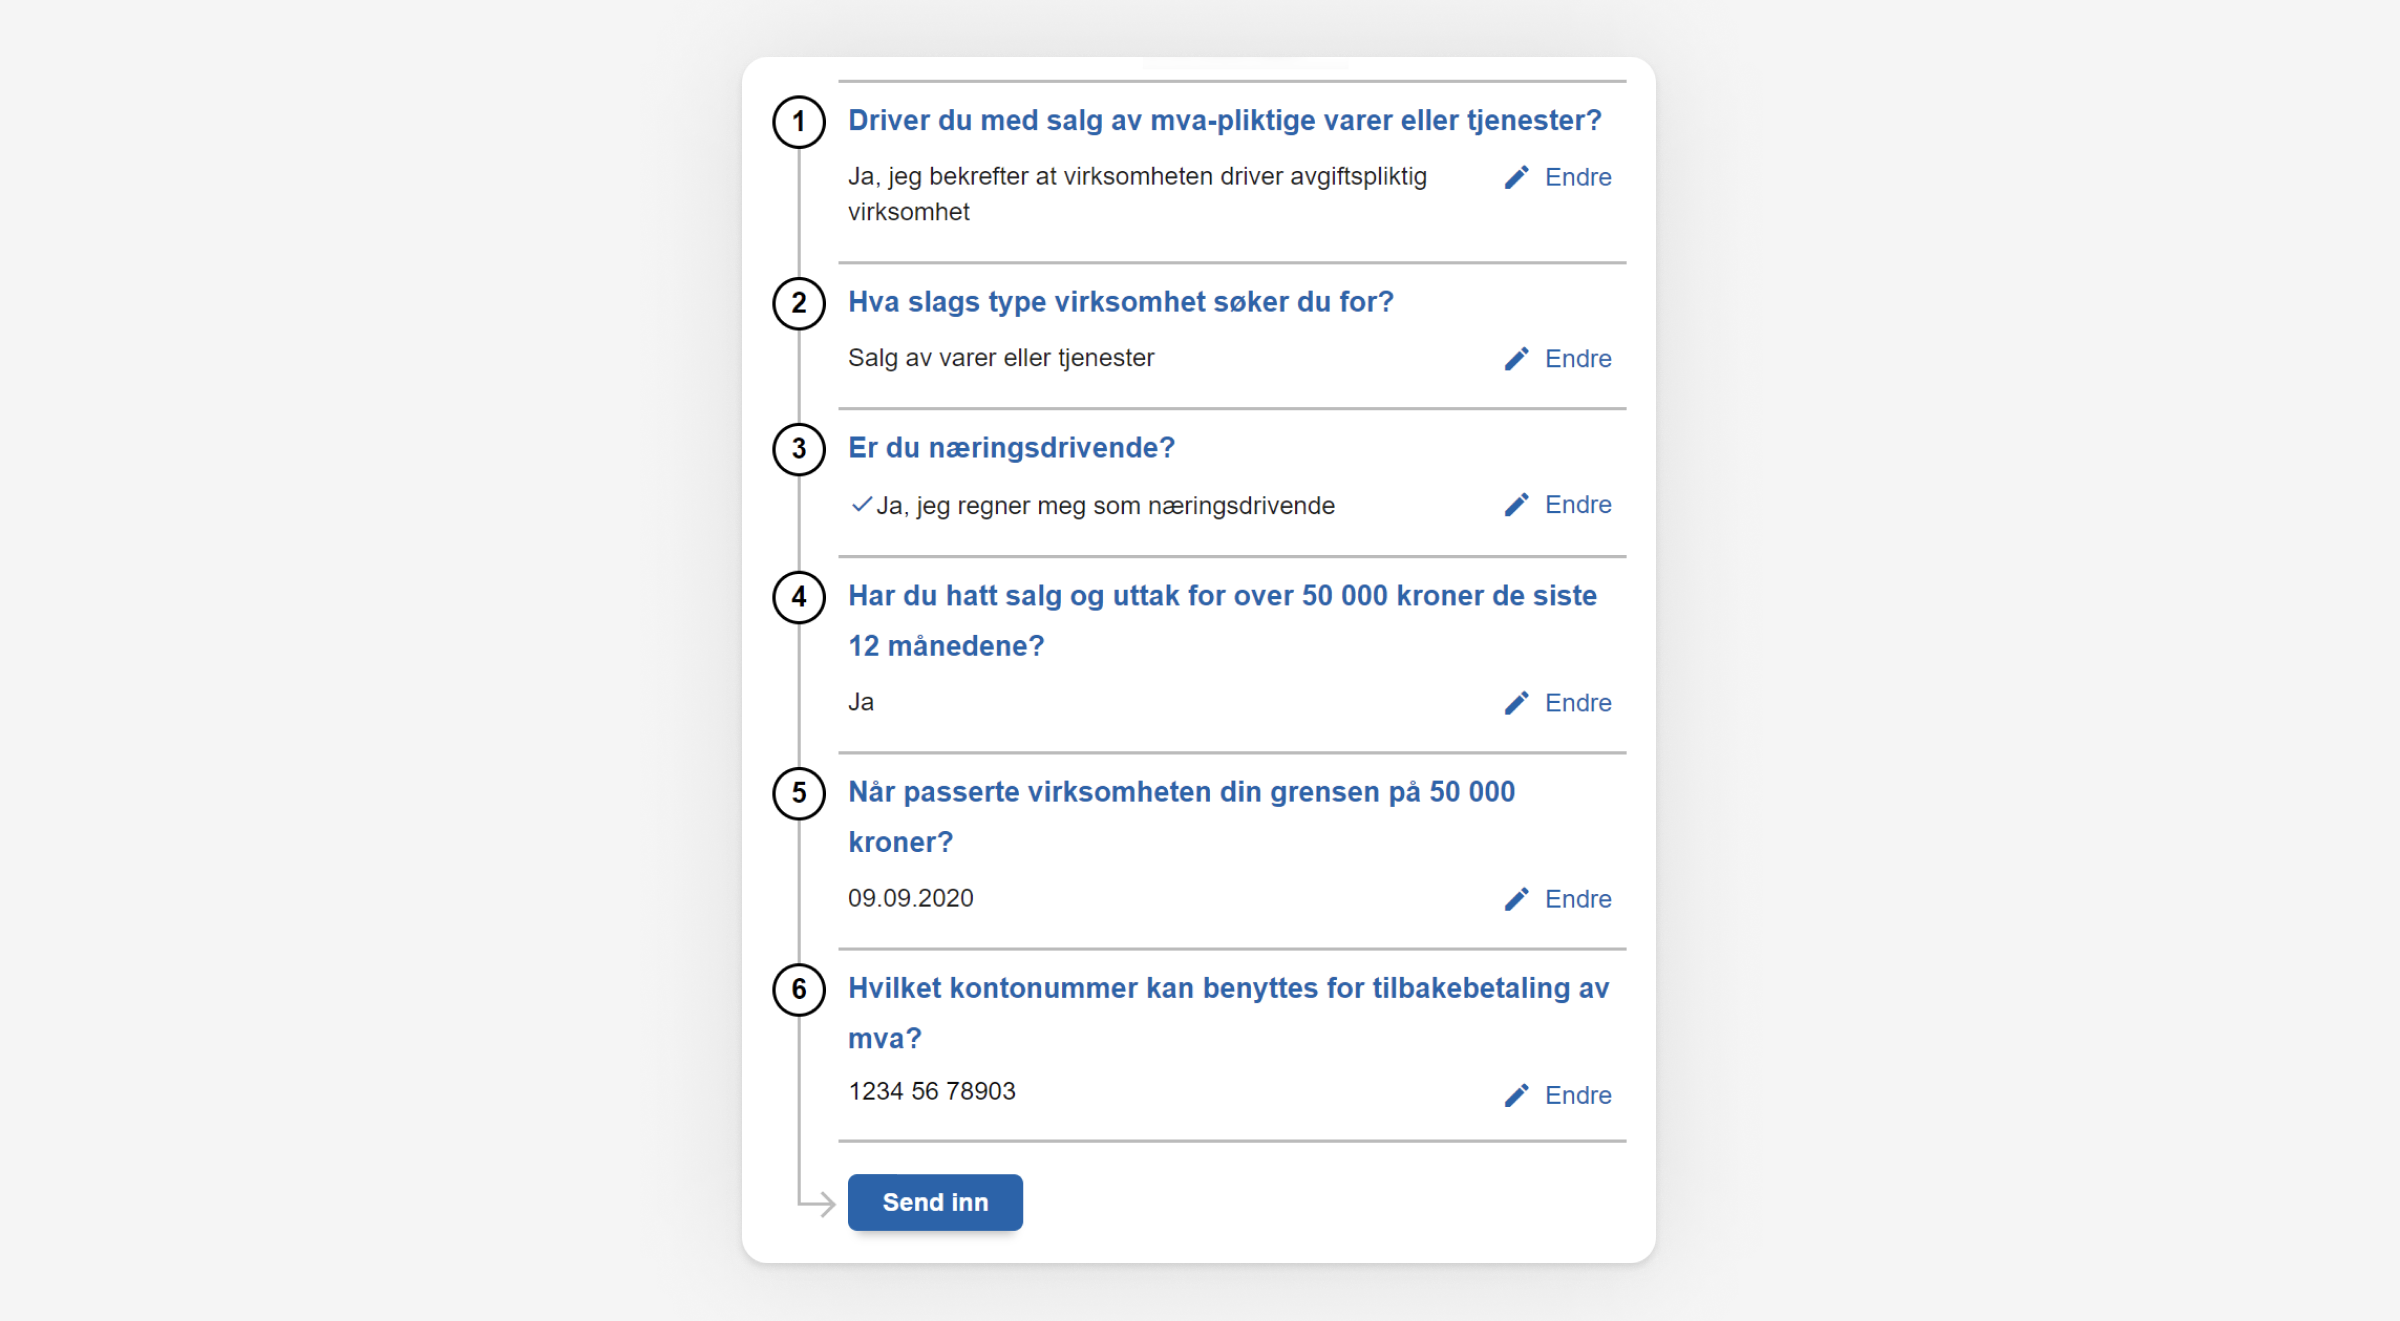This screenshot has width=2400, height=1321.
Task: Click the pencil icon beside the date 09.09.2020
Action: click(x=1516, y=898)
